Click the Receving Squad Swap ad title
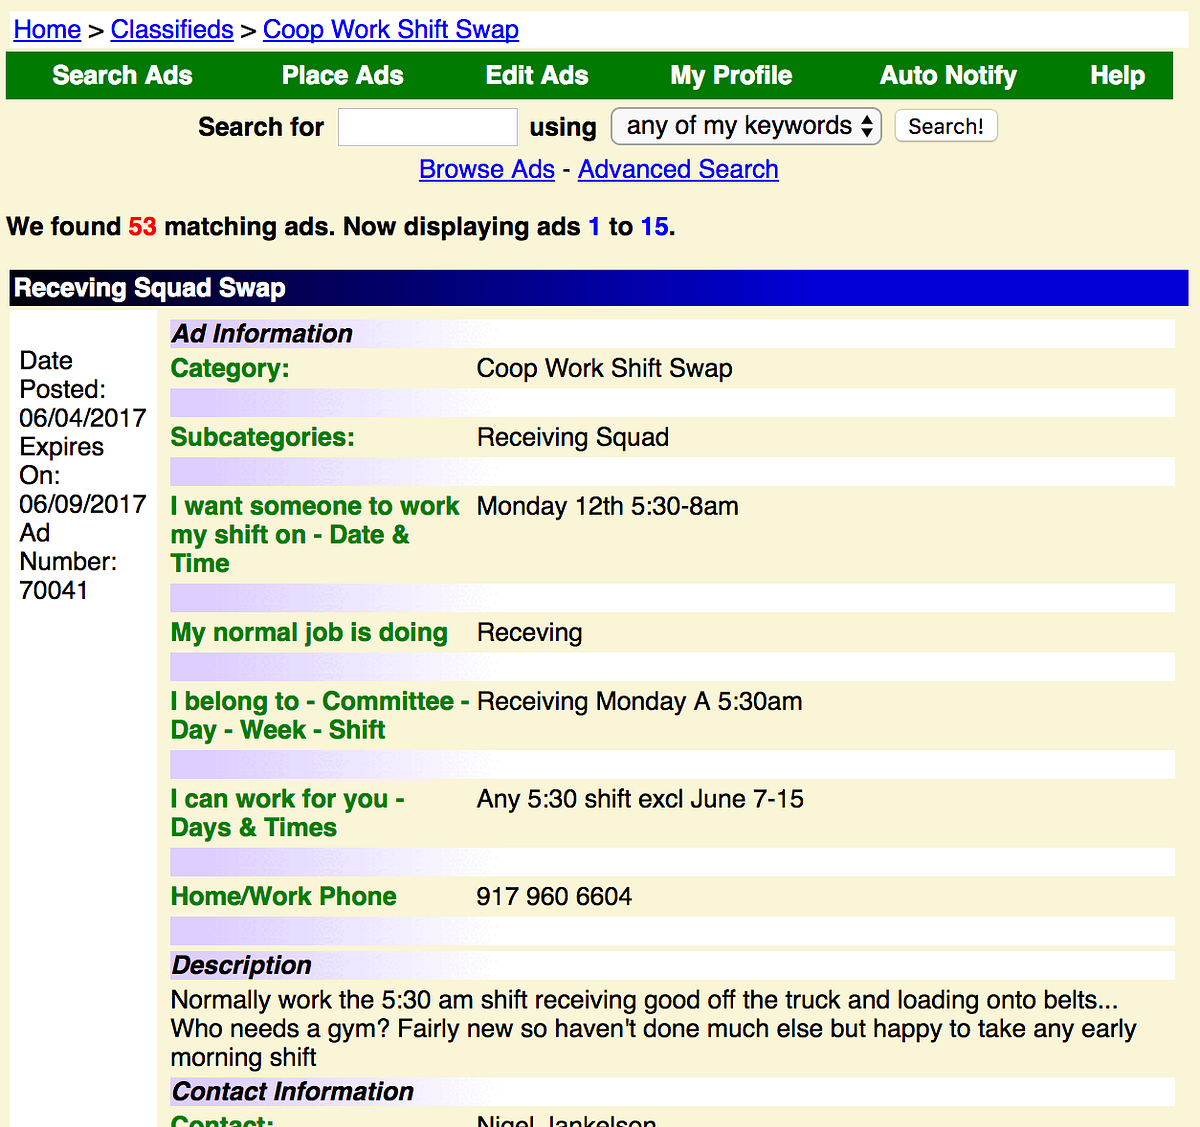The height and width of the screenshot is (1127, 1200). point(150,288)
